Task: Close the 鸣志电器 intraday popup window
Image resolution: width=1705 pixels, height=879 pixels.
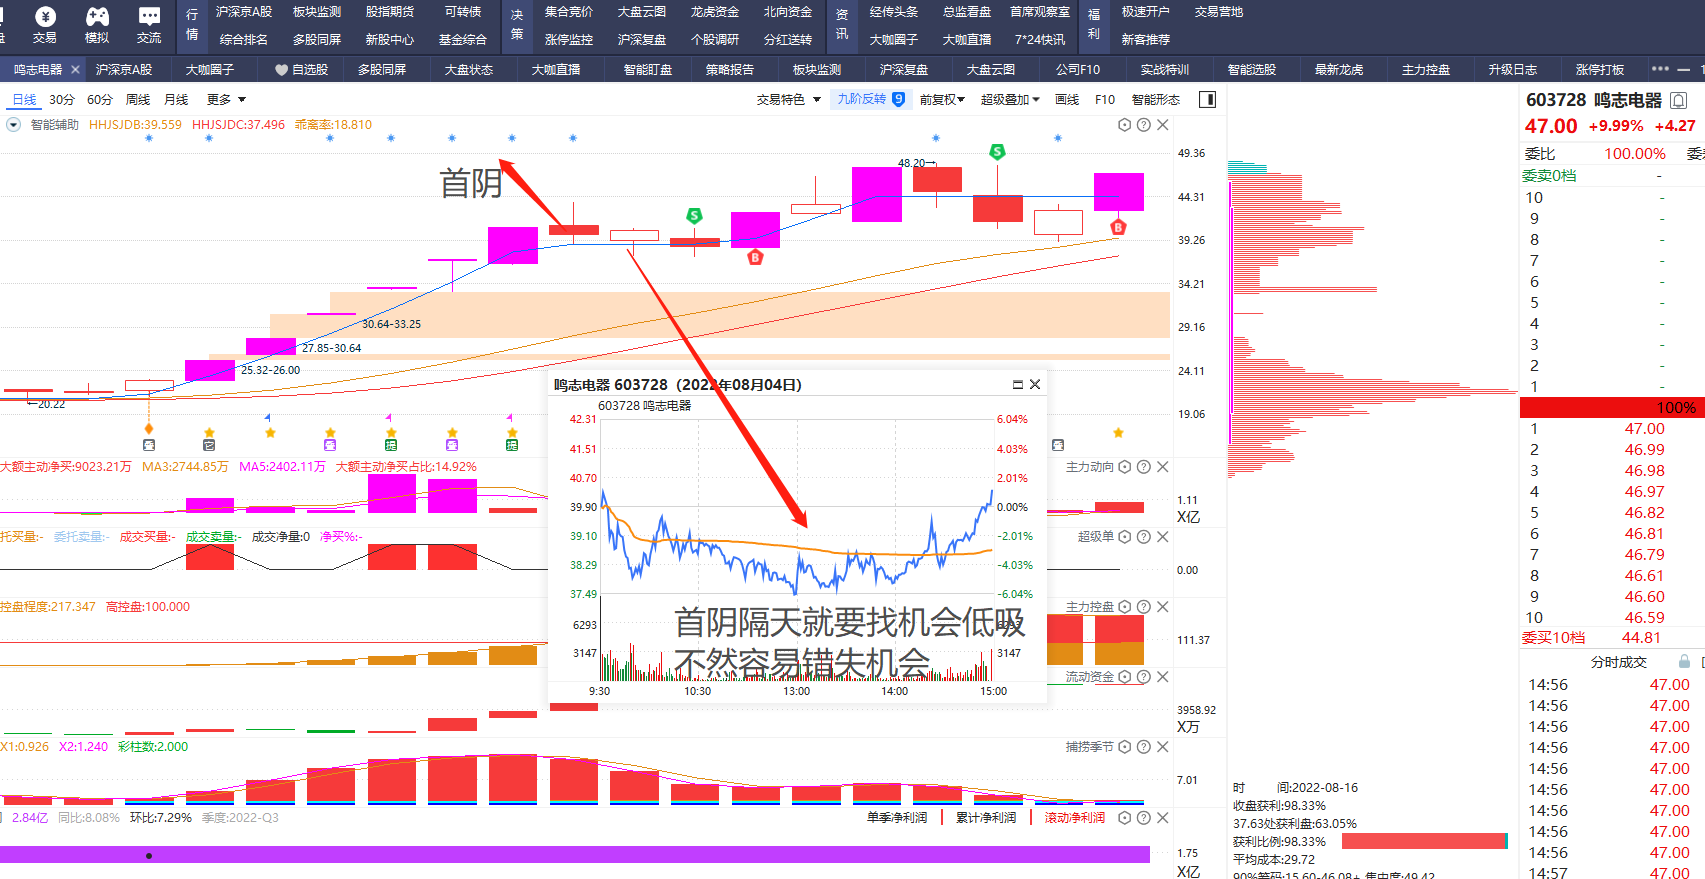Action: pyautogui.click(x=1035, y=385)
